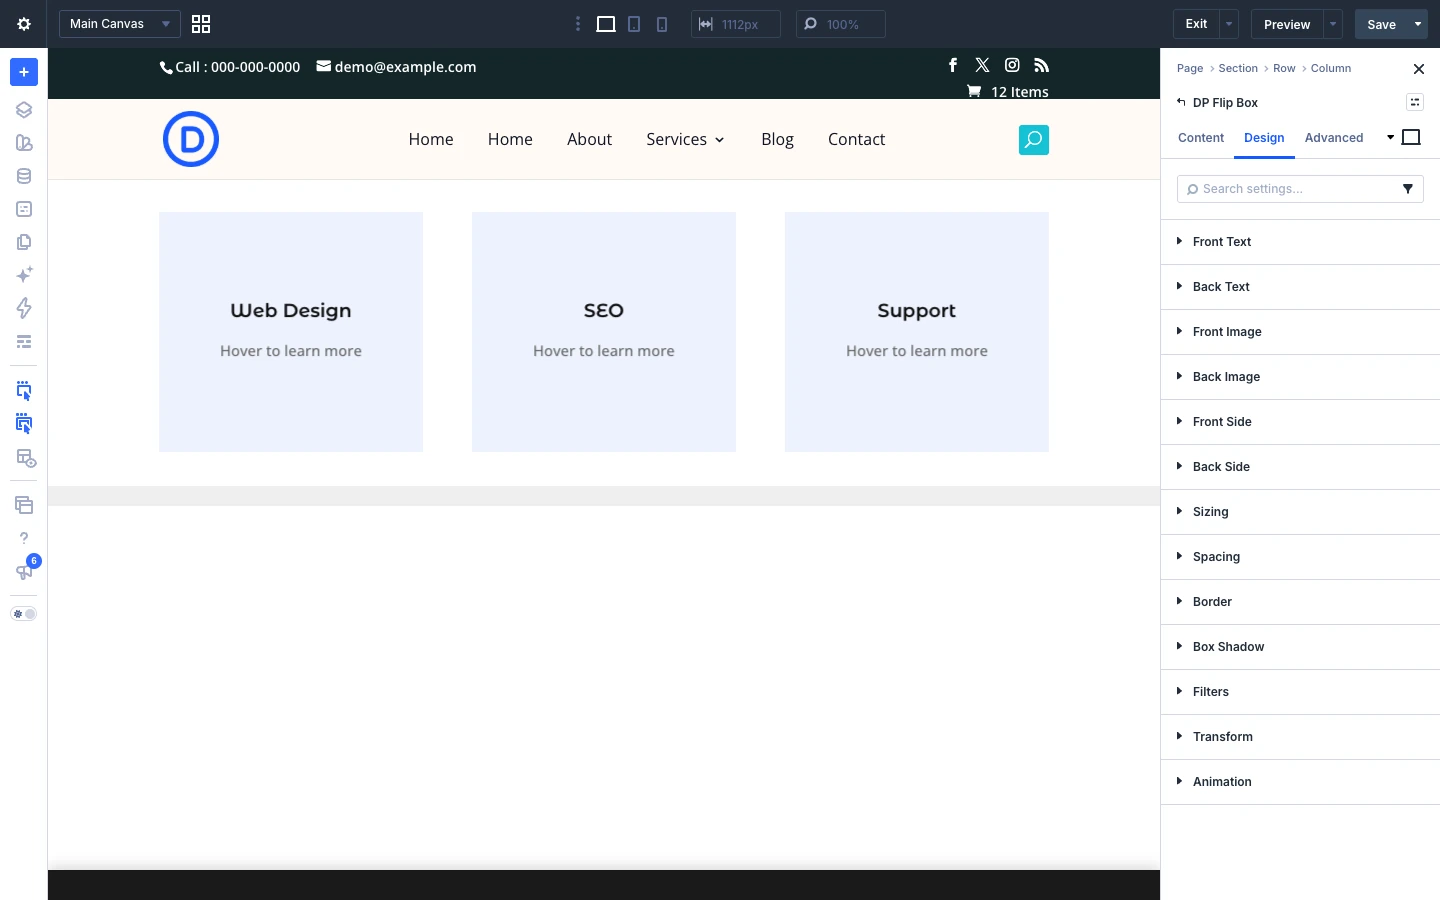The image size is (1440, 900).
Task: Click the Page breadcrumb link
Action: [x=1190, y=68]
